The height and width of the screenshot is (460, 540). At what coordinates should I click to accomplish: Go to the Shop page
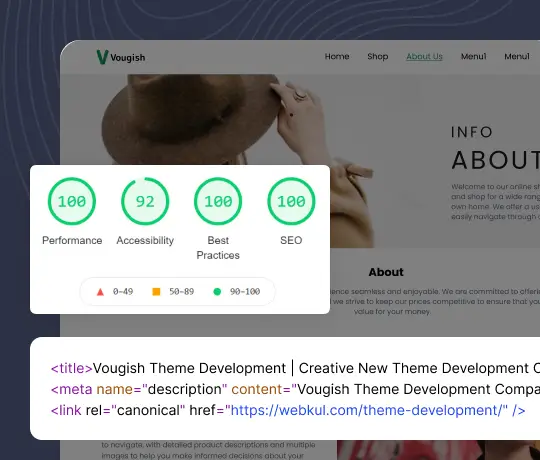pos(377,56)
